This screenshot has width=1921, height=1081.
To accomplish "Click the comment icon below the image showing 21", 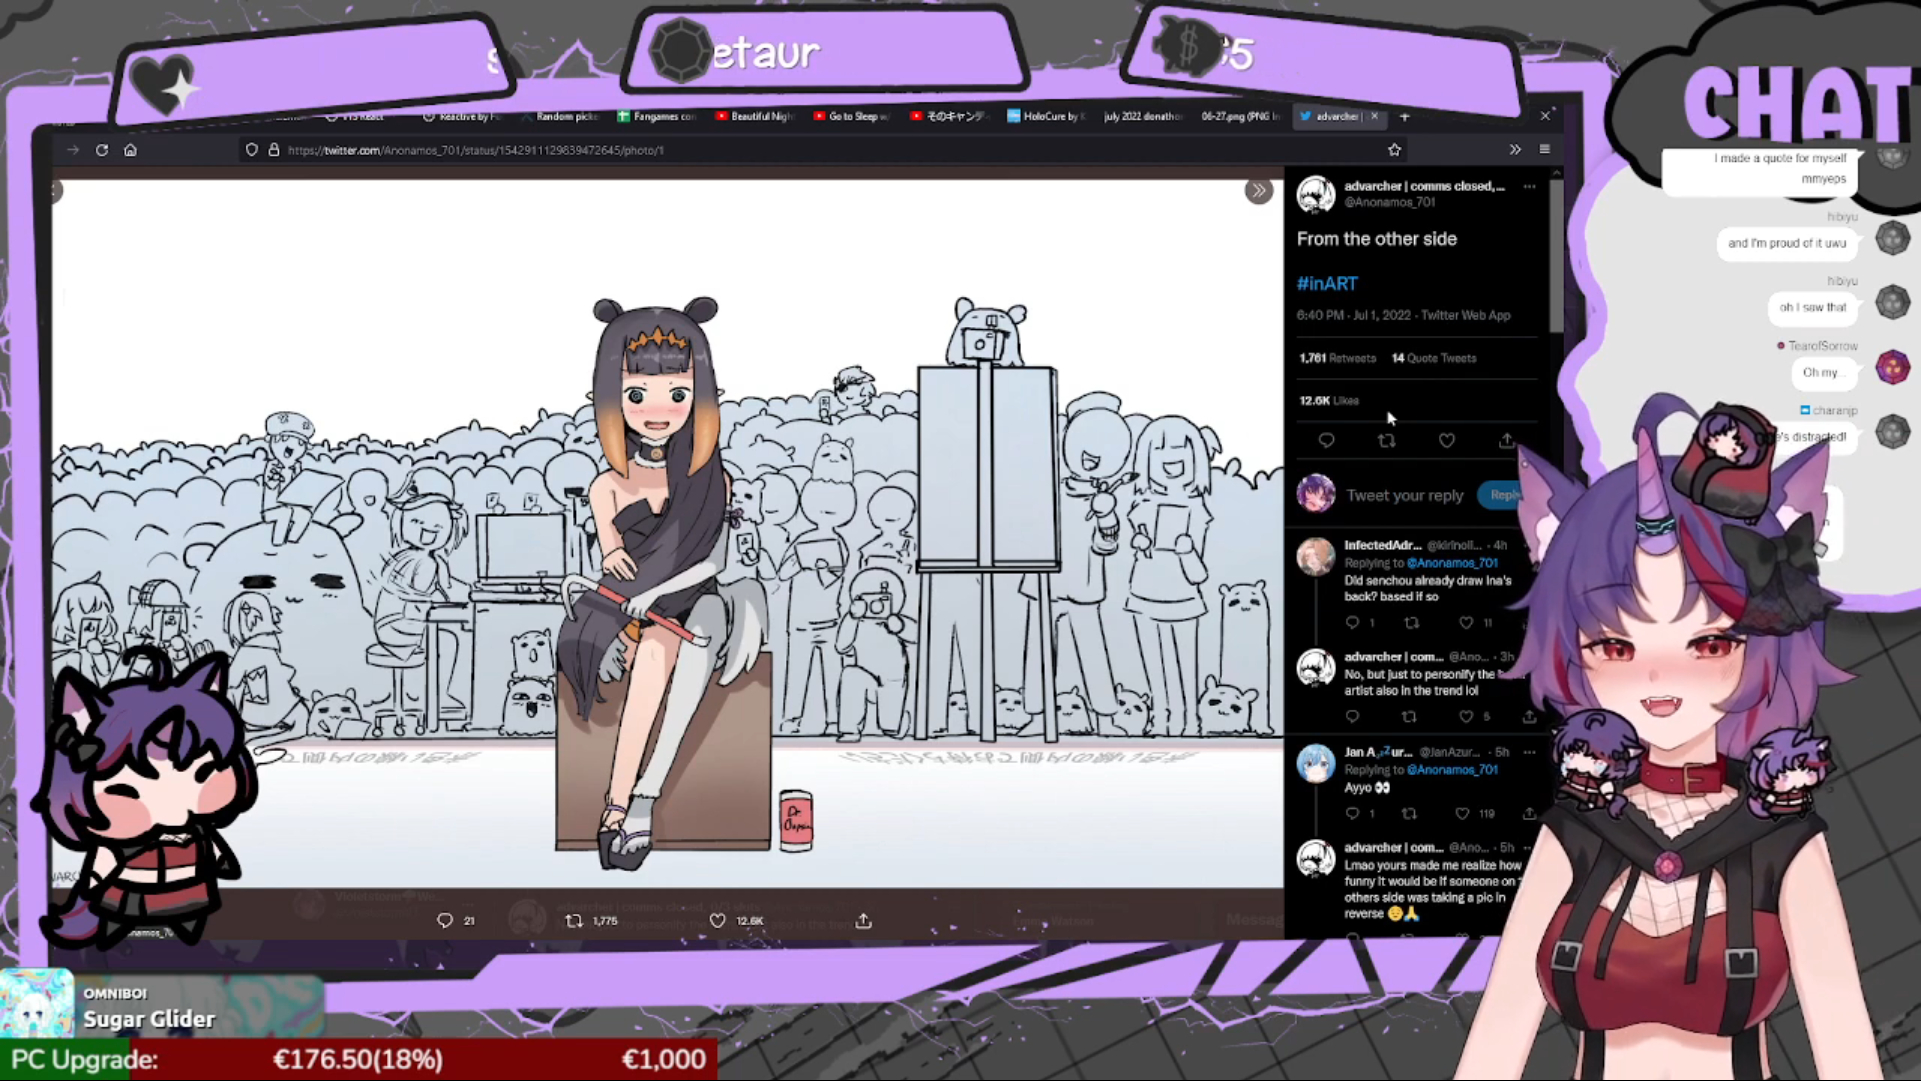I will [445, 921].
